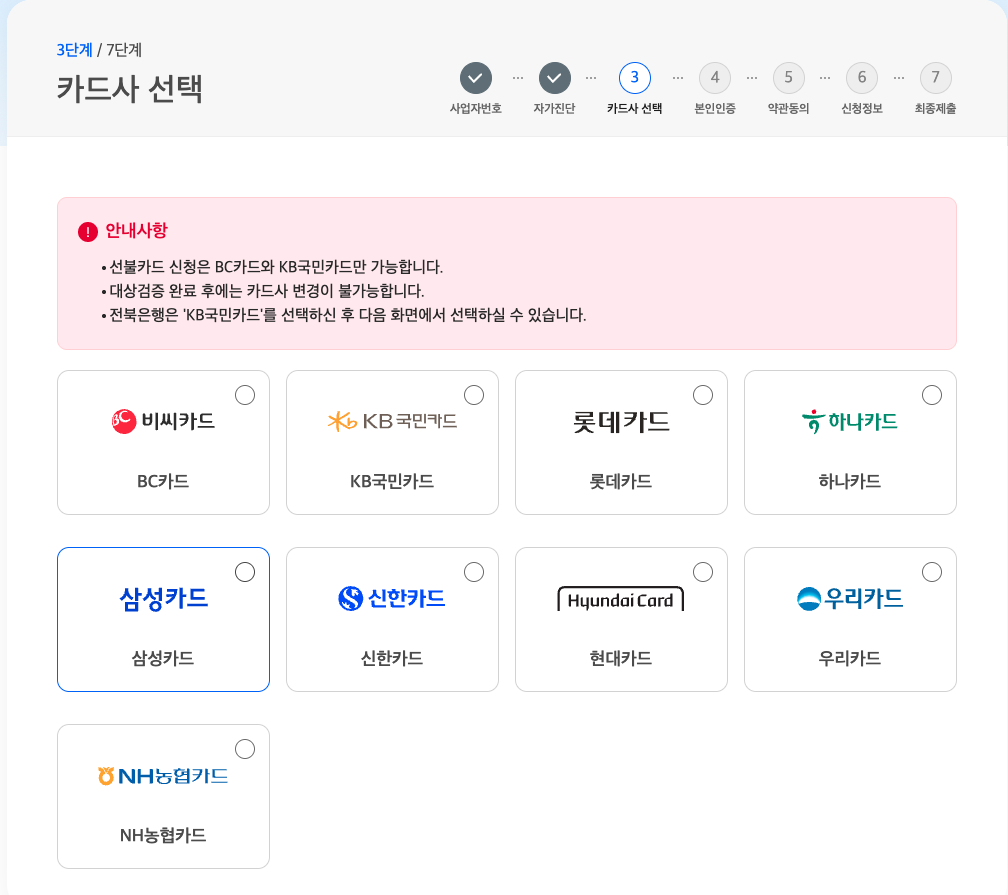Image resolution: width=1008 pixels, height=895 pixels.
Task: Click the completed step 1 checkmark circle
Action: tap(476, 78)
